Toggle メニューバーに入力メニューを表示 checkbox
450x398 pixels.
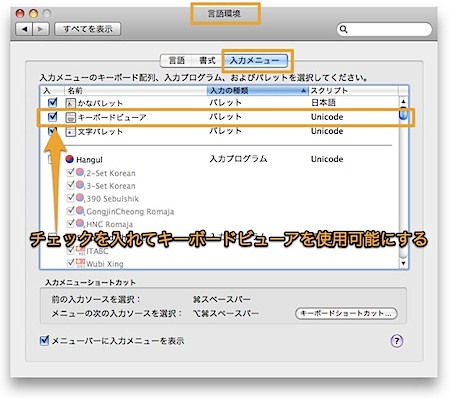point(44,340)
